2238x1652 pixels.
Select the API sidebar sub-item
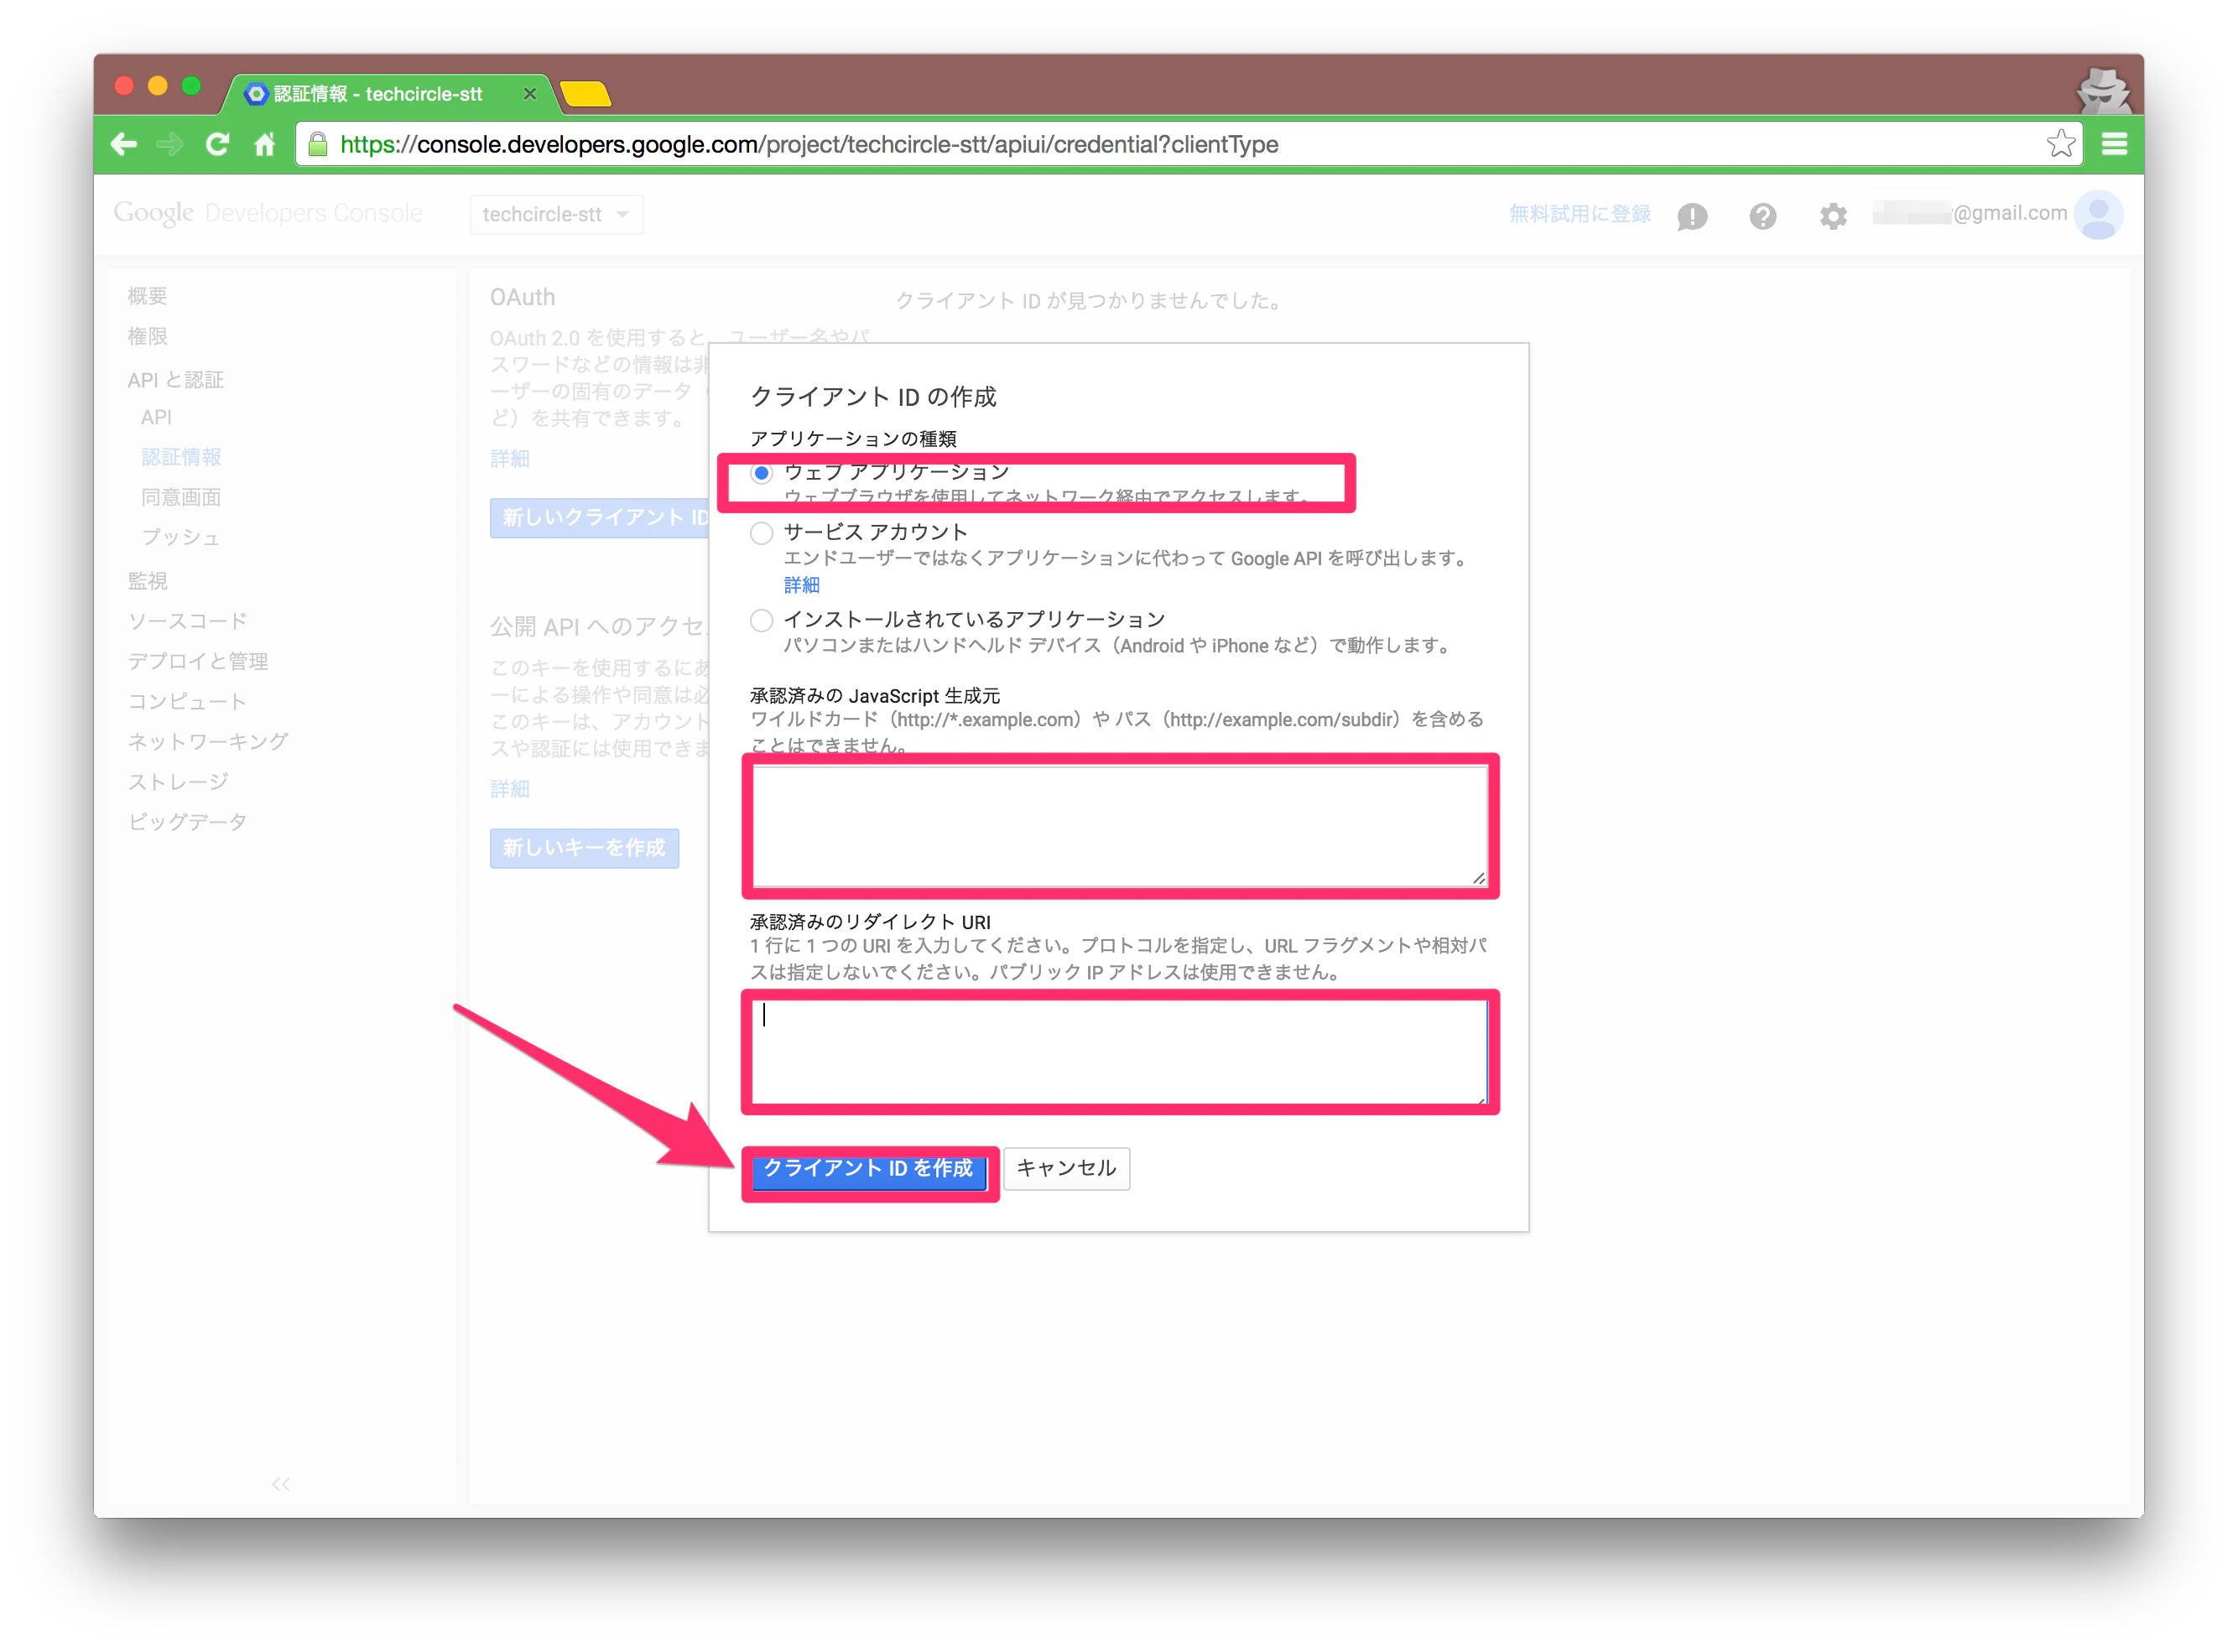coord(156,417)
